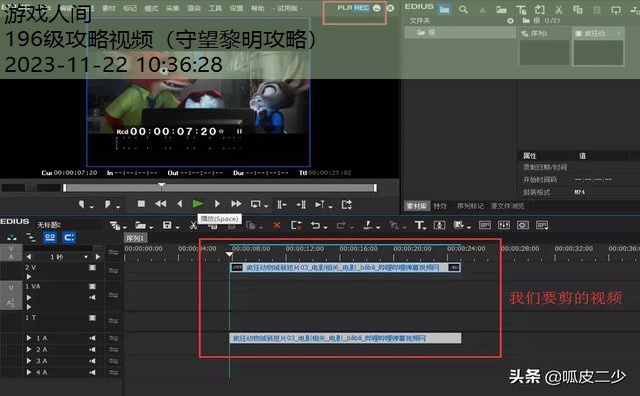Click the Export icon in player controls
The height and width of the screenshot is (396, 640).
tap(347, 205)
